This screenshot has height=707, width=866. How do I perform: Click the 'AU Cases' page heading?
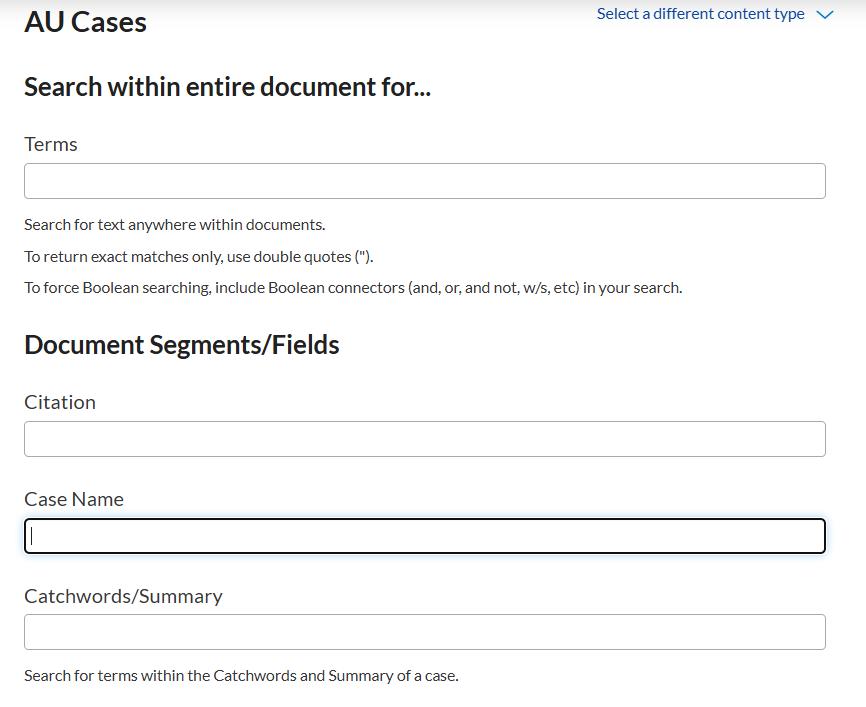[85, 22]
